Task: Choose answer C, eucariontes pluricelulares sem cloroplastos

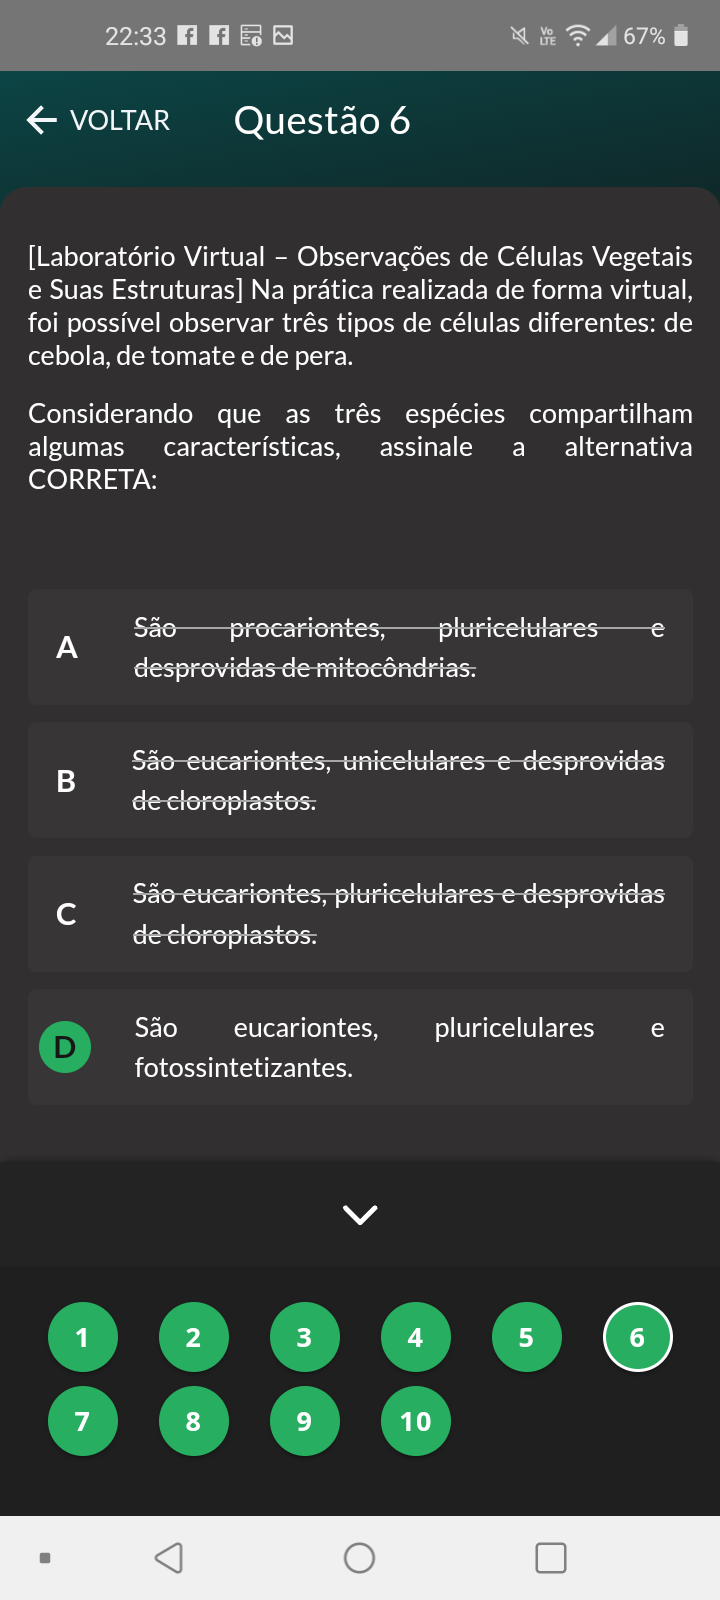Action: (x=360, y=914)
